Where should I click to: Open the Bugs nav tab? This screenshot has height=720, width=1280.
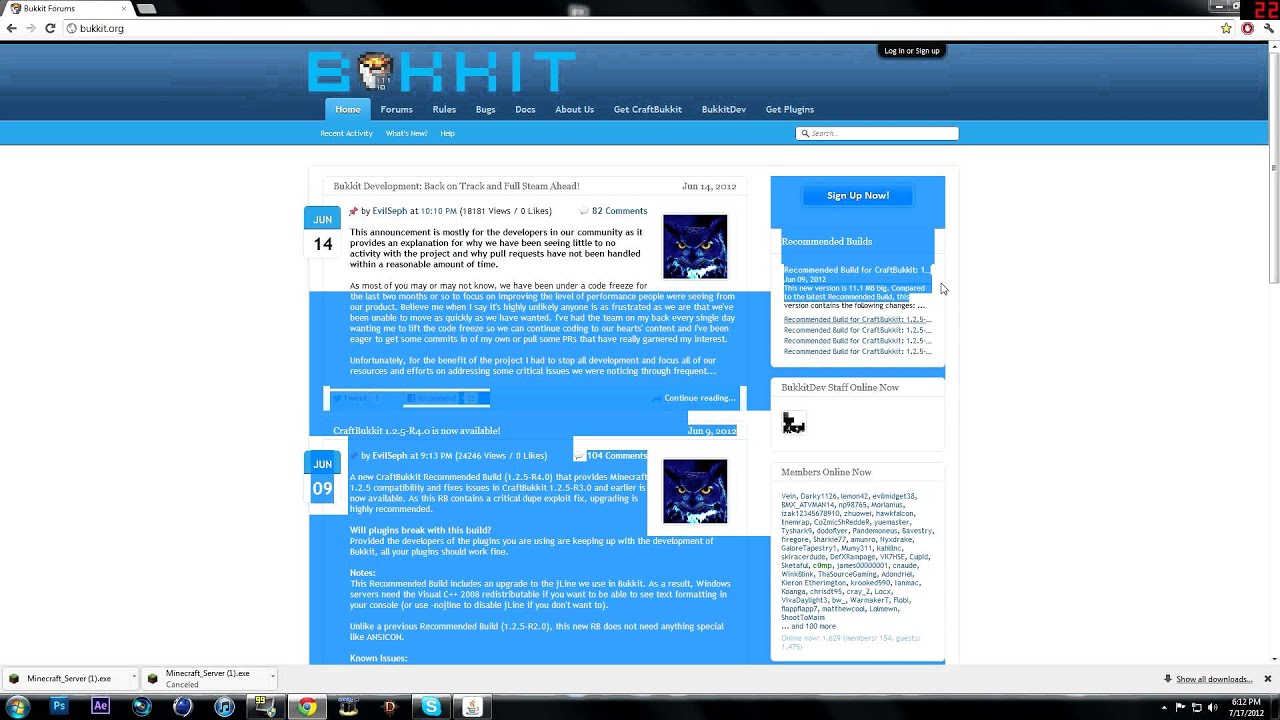click(485, 109)
